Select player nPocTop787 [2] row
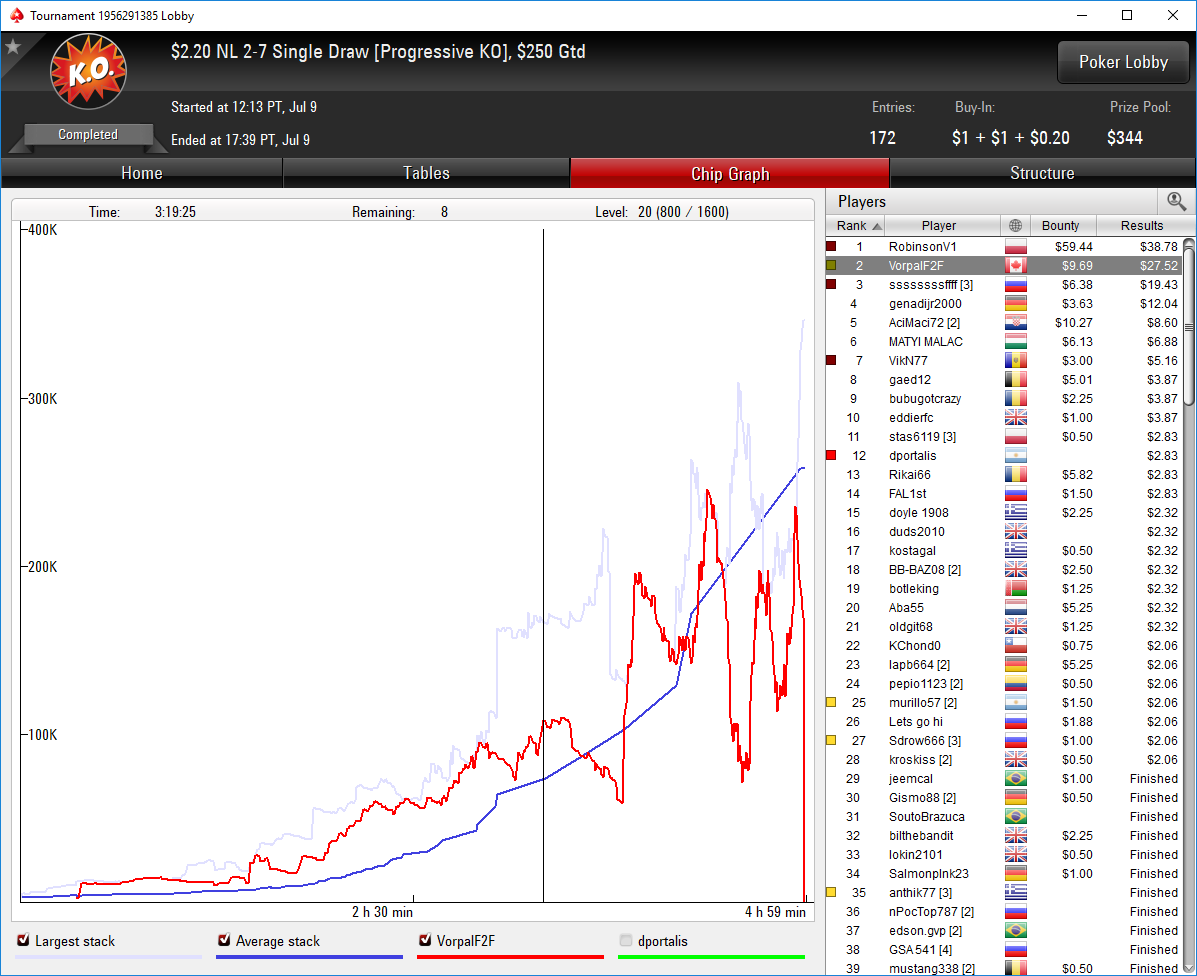The image size is (1197, 976). [x=1004, y=911]
